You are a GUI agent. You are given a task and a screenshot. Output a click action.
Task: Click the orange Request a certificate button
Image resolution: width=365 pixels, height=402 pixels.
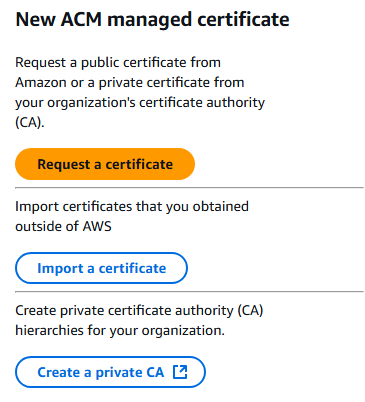pyautogui.click(x=105, y=164)
